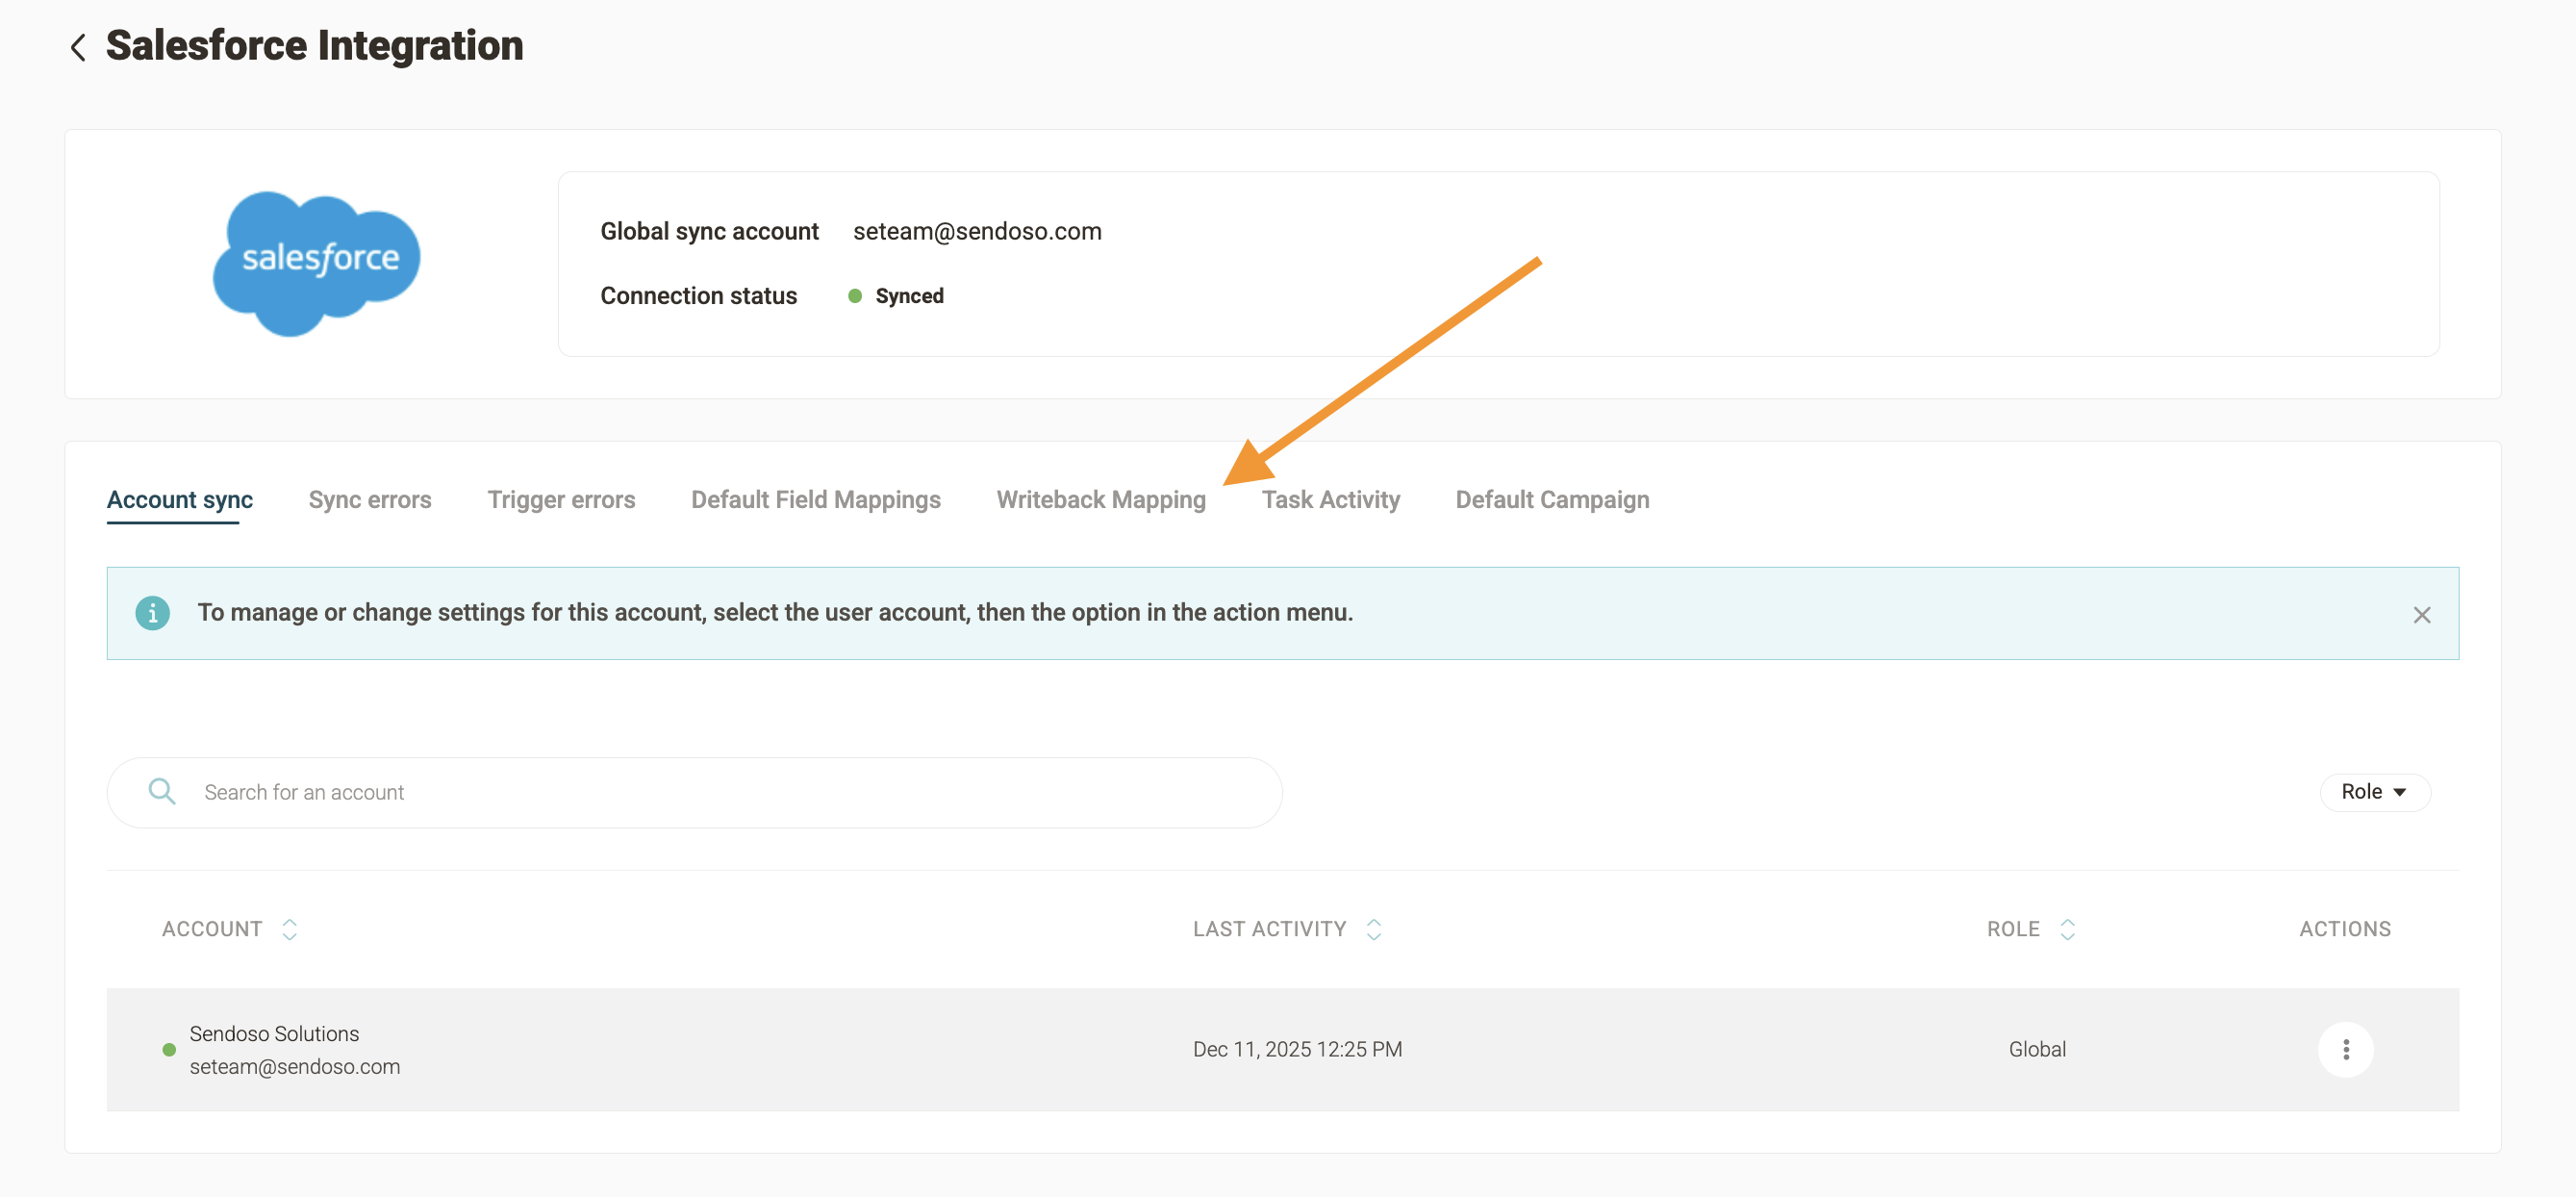
Task: Click the Global role cell
Action: (x=2037, y=1049)
